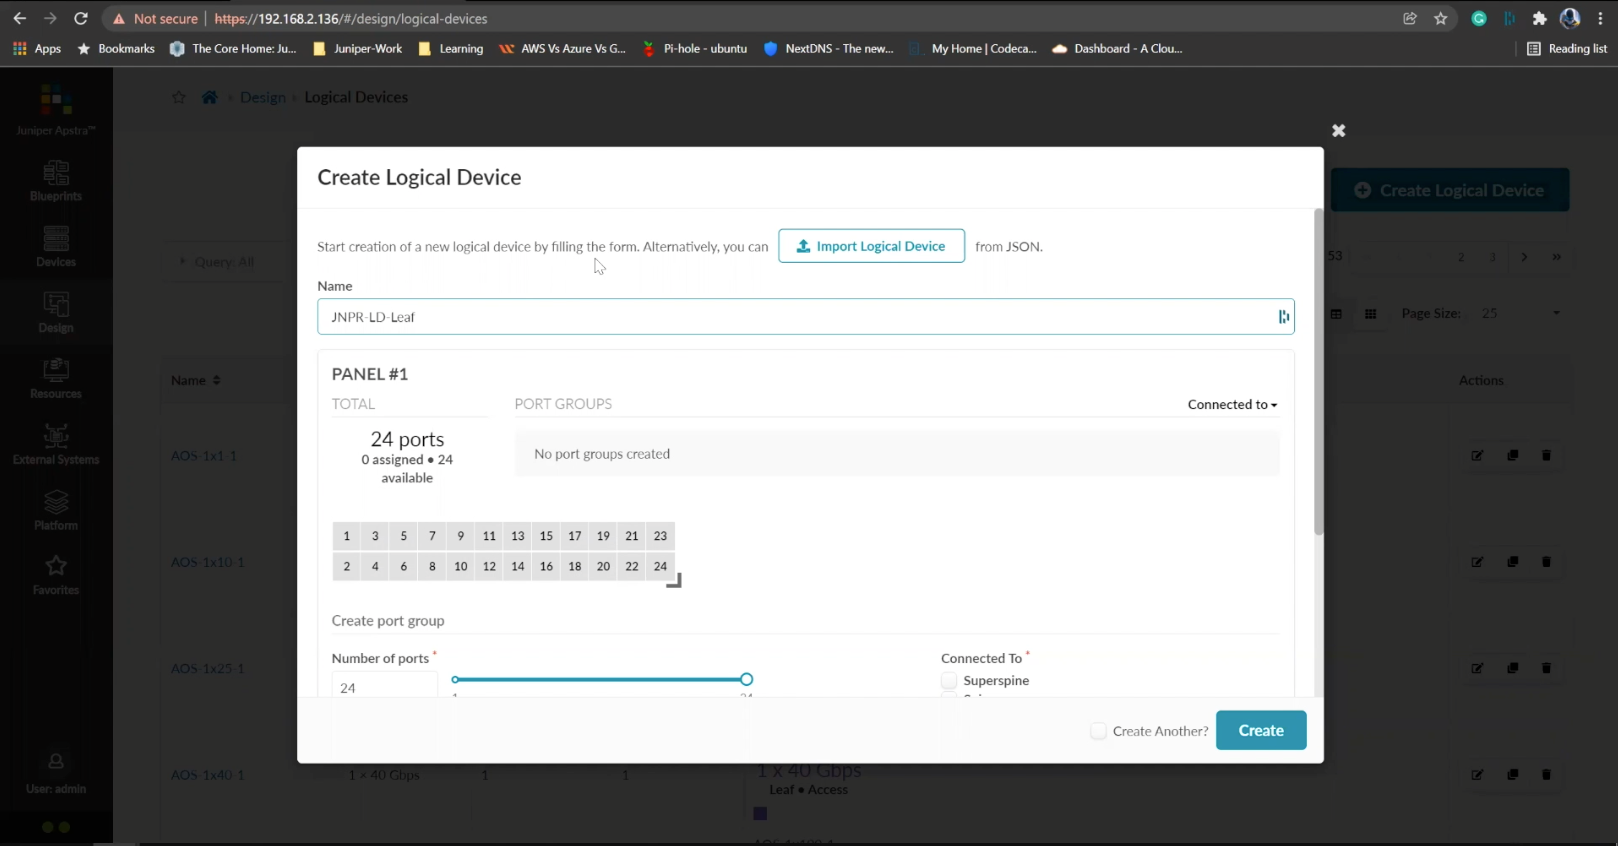Reload the browser page
Image resolution: width=1618 pixels, height=846 pixels.
pyautogui.click(x=81, y=18)
